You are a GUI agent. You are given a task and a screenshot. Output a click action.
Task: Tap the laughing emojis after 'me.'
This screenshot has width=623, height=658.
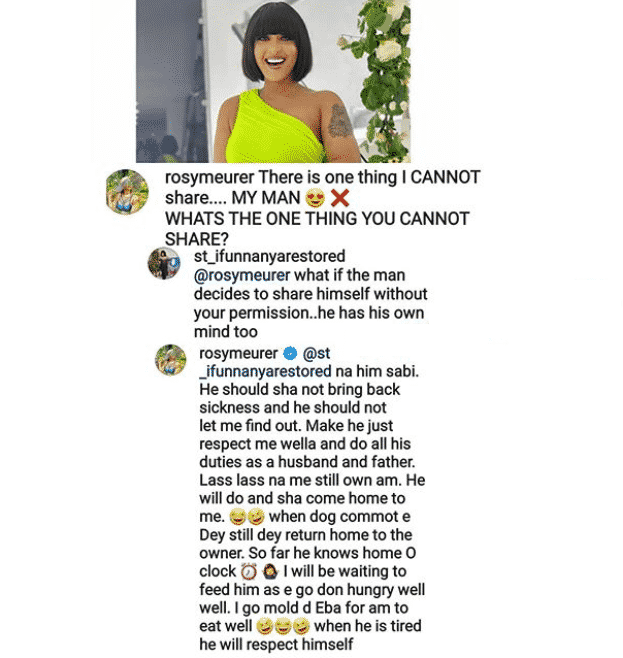click(247, 517)
